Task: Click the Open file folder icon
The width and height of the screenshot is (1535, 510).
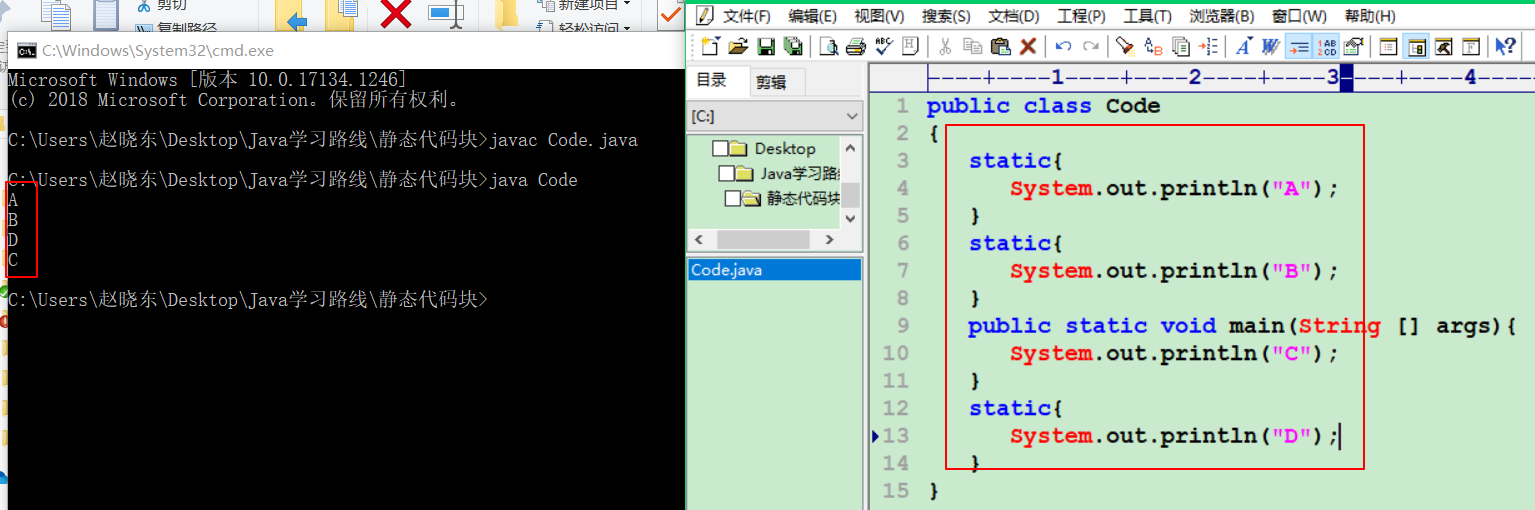Action: pyautogui.click(x=738, y=46)
